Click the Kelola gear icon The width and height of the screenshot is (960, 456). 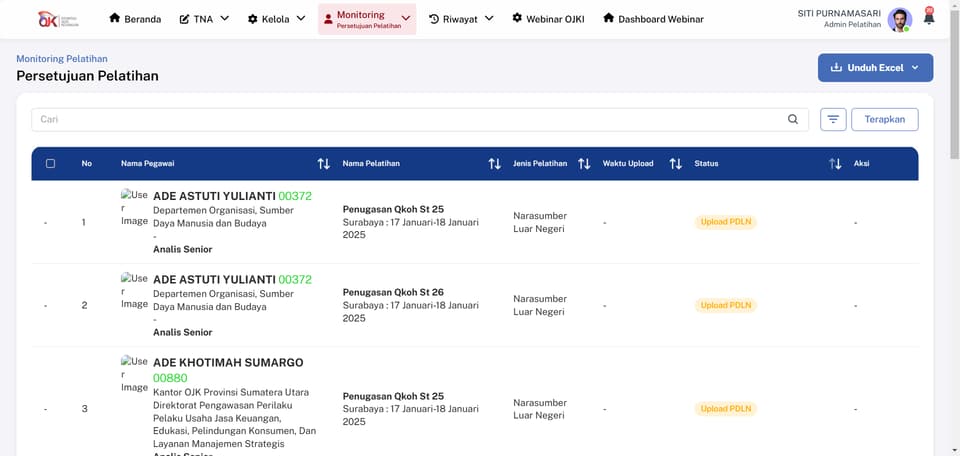(x=253, y=19)
